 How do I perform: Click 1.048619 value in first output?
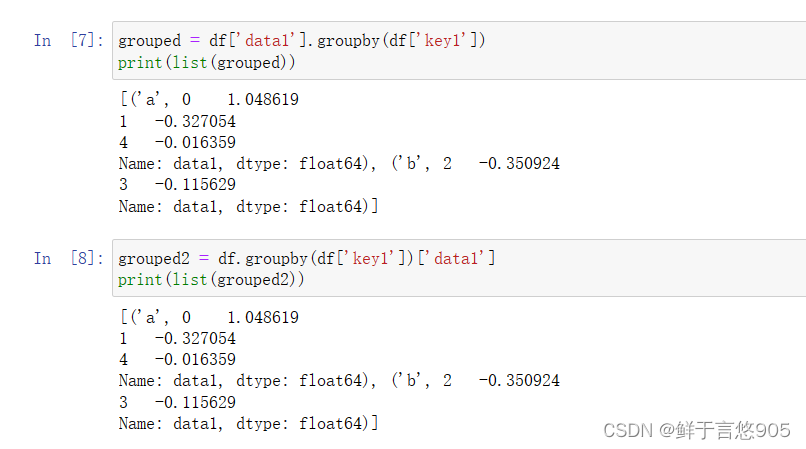point(263,100)
